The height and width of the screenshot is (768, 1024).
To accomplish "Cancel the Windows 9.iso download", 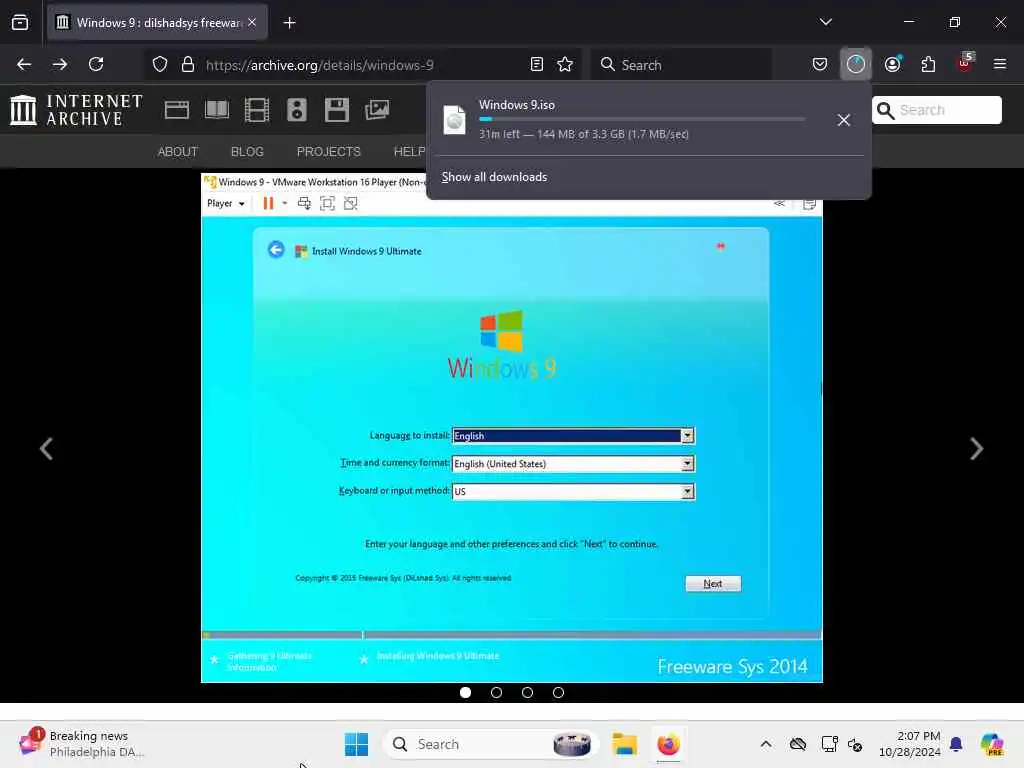I will [x=844, y=120].
